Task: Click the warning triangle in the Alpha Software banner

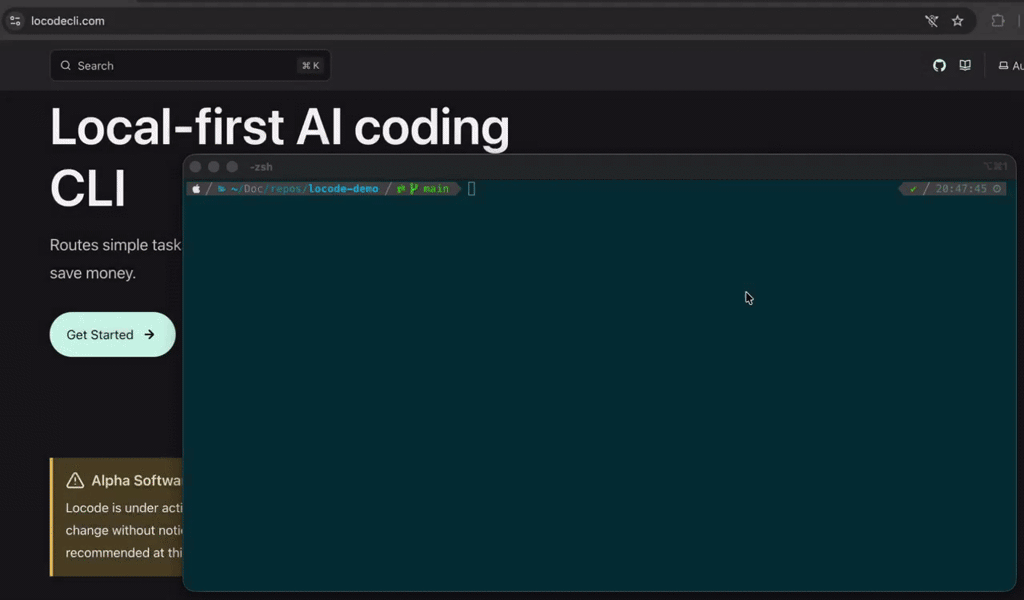Action: point(74,480)
